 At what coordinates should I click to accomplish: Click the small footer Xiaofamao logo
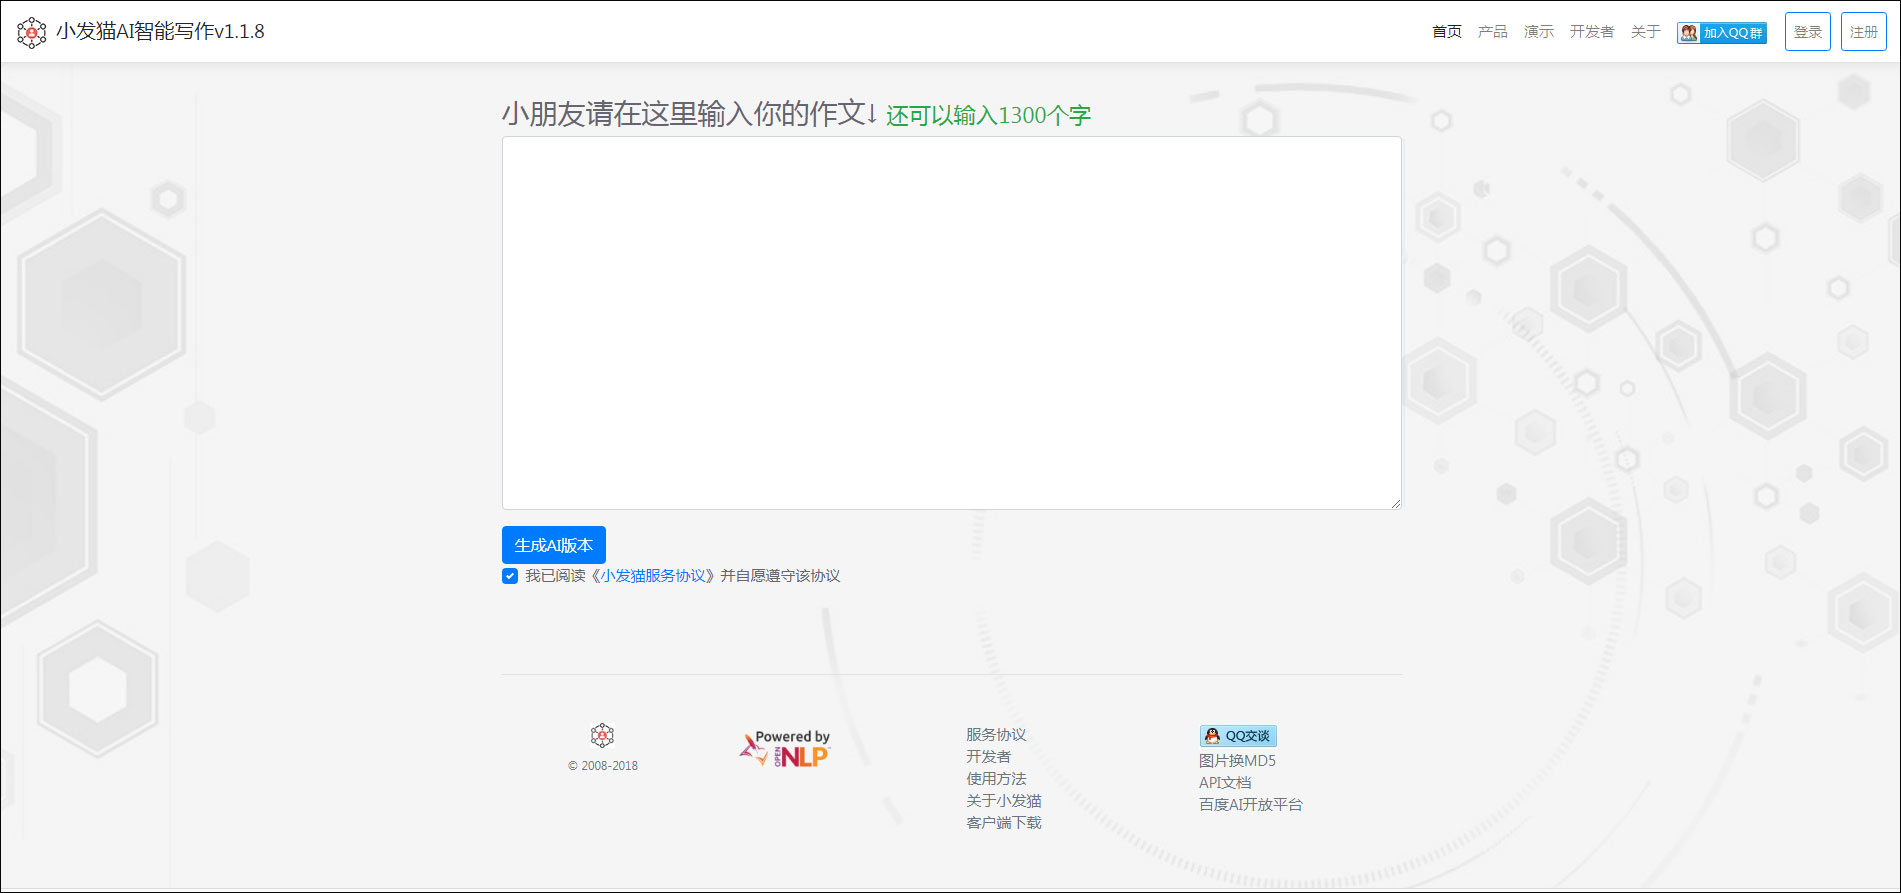click(602, 736)
